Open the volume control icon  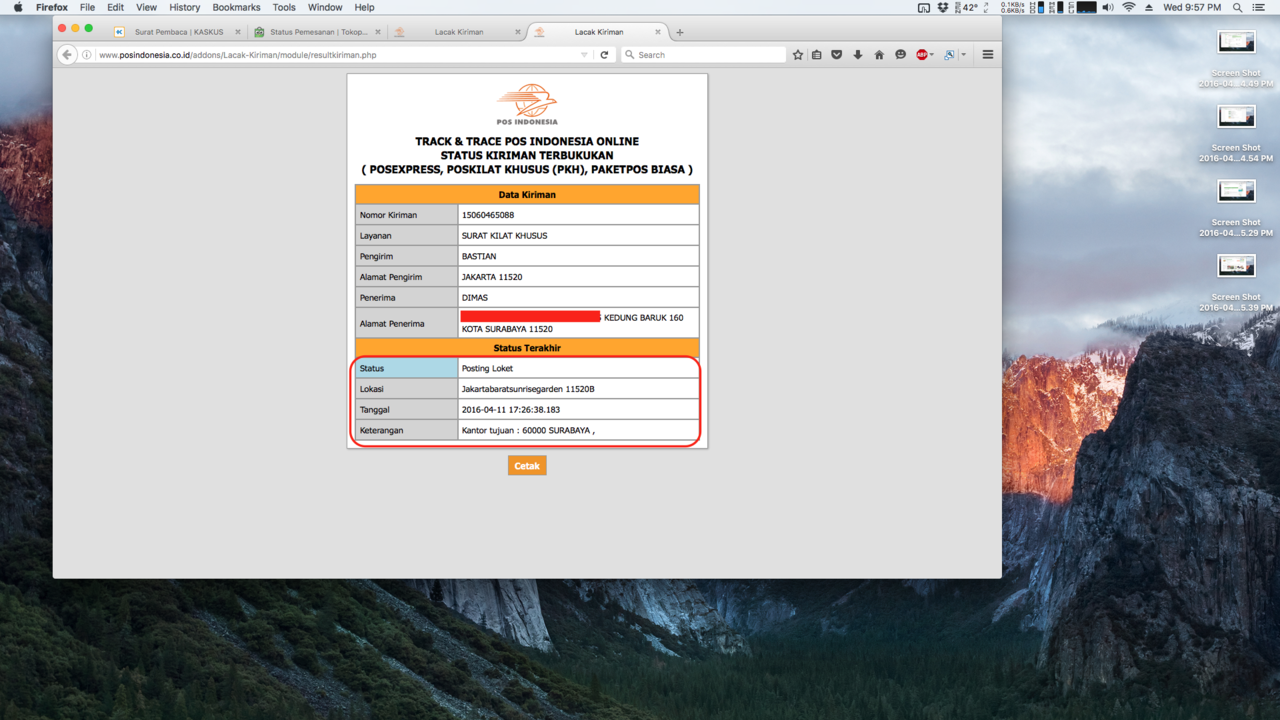pyautogui.click(x=1108, y=7)
